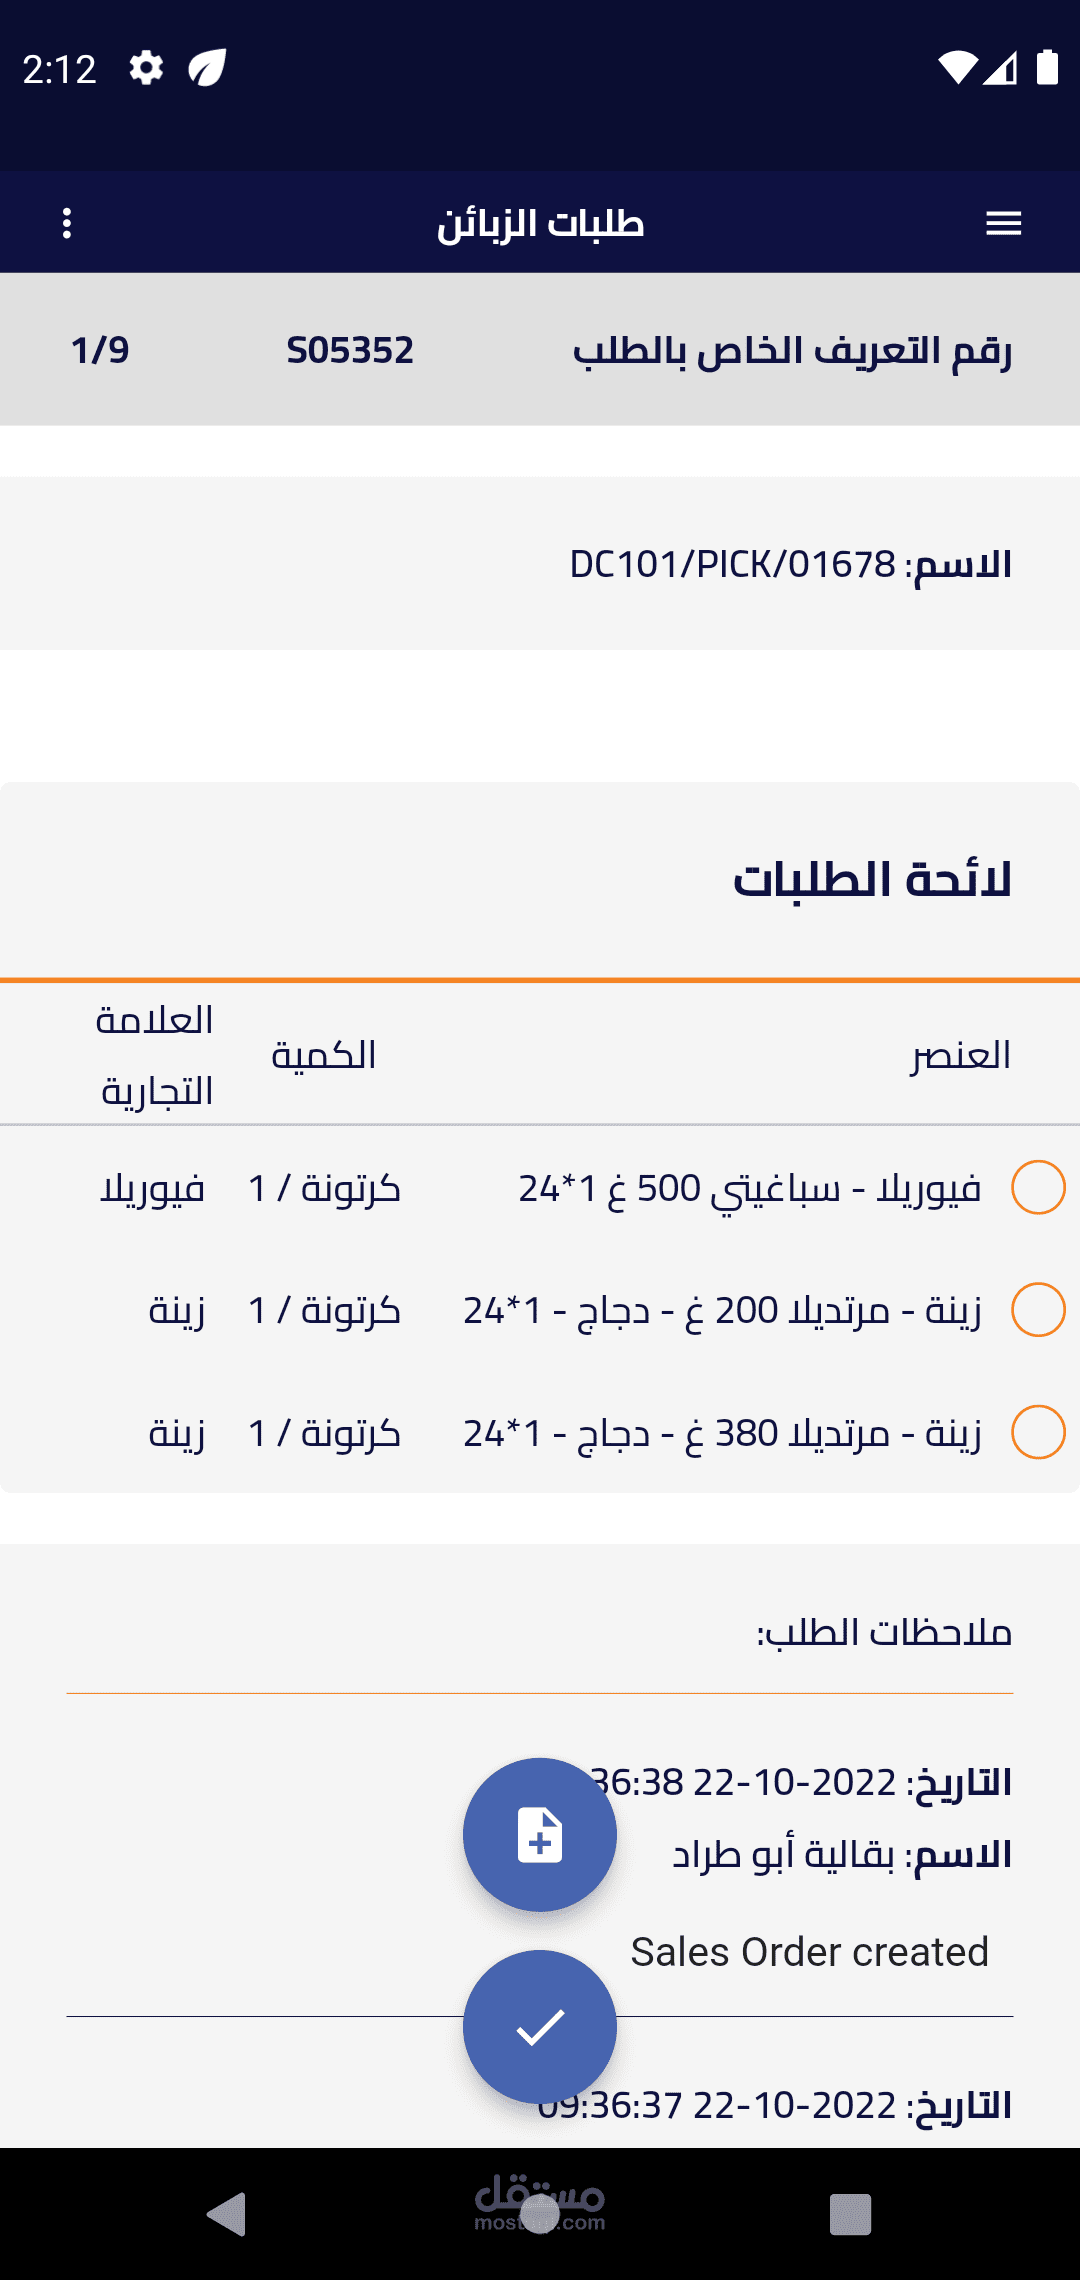
Task: Open the hamburger navigation menu
Action: point(1003,224)
